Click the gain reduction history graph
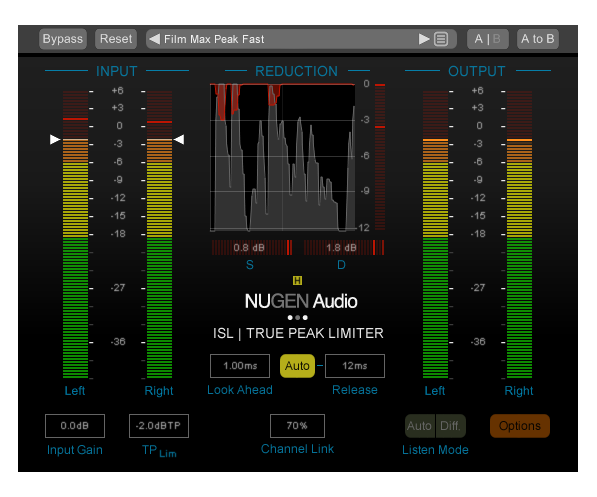This screenshot has height=497, width=597. coord(283,157)
